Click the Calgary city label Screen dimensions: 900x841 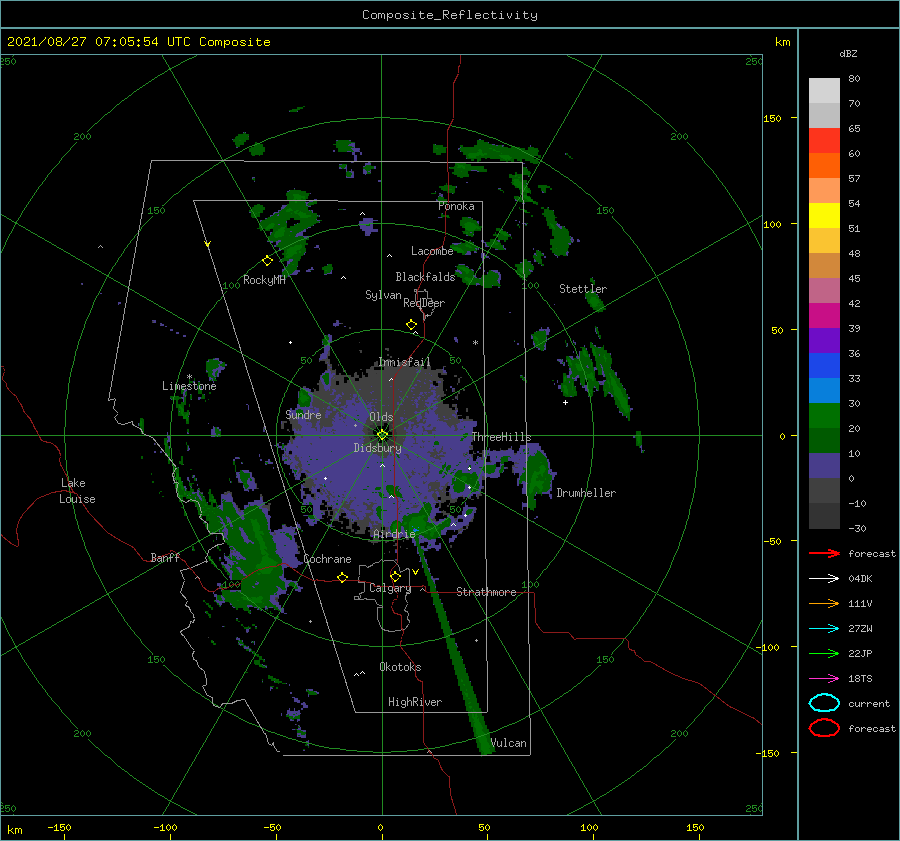point(390,588)
